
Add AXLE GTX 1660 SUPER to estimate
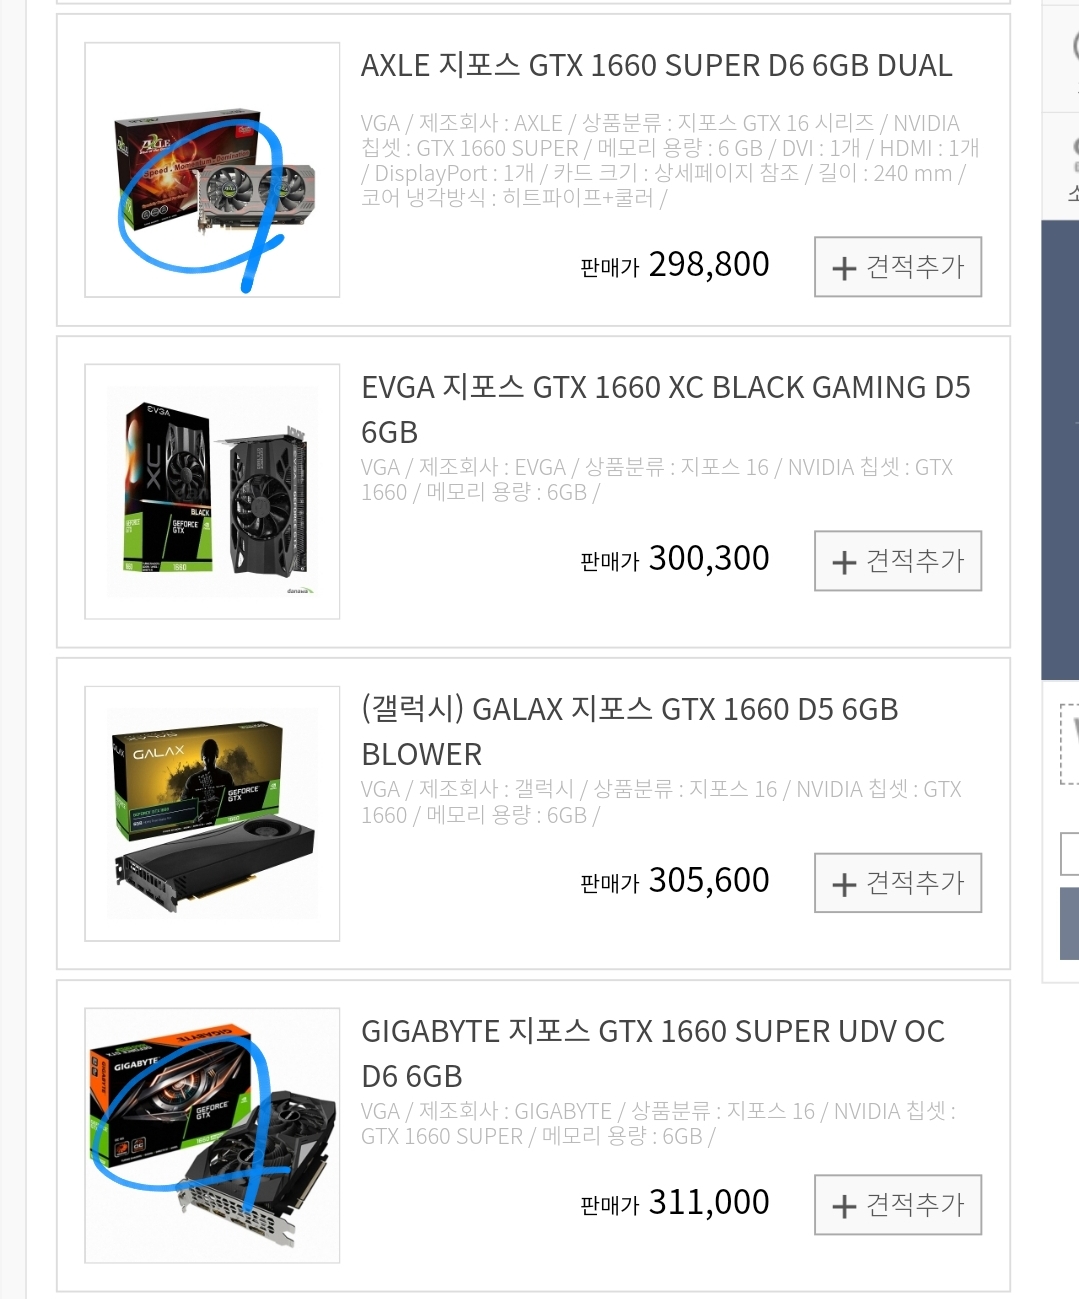click(x=898, y=267)
